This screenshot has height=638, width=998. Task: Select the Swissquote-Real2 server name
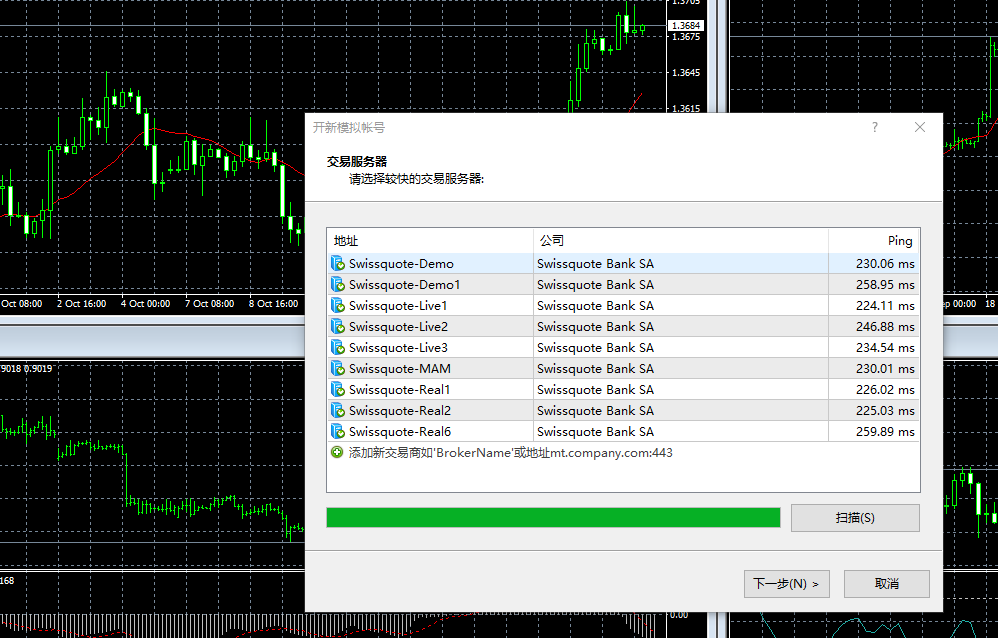pyautogui.click(x=400, y=411)
